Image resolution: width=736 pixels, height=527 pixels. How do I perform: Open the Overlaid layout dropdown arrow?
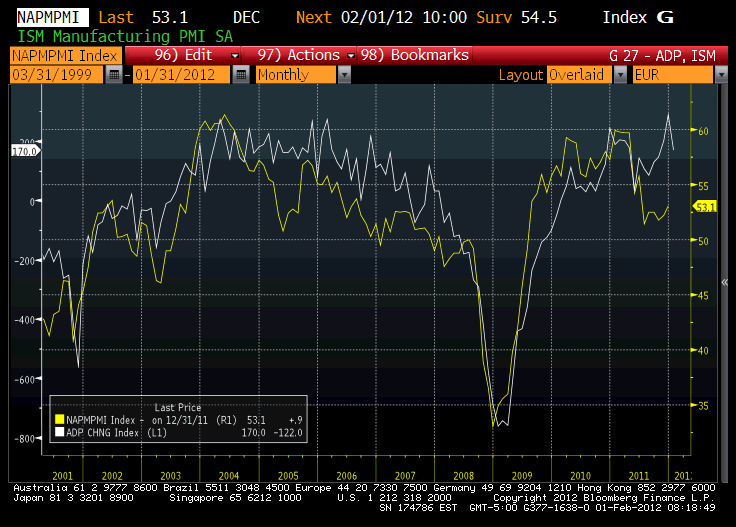click(620, 75)
